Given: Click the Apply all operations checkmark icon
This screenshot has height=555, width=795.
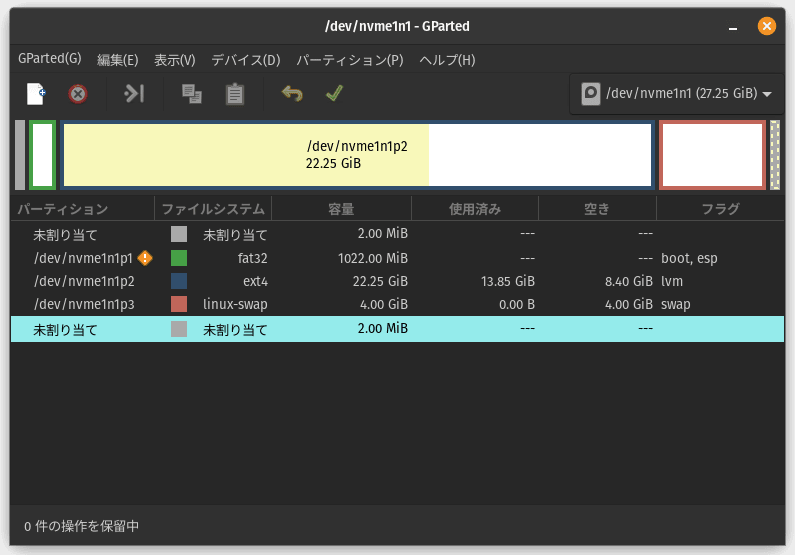Looking at the screenshot, I should click(x=334, y=93).
